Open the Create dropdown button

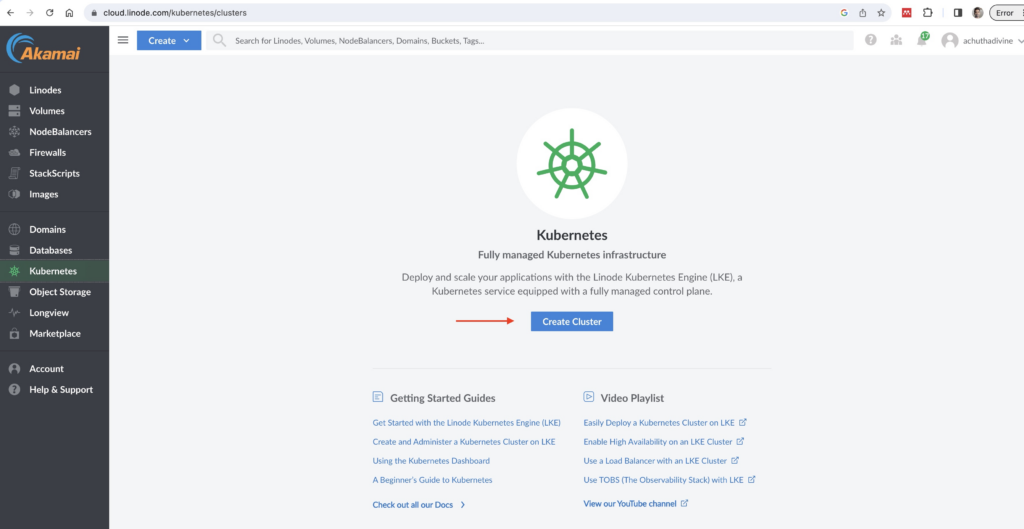pos(168,40)
